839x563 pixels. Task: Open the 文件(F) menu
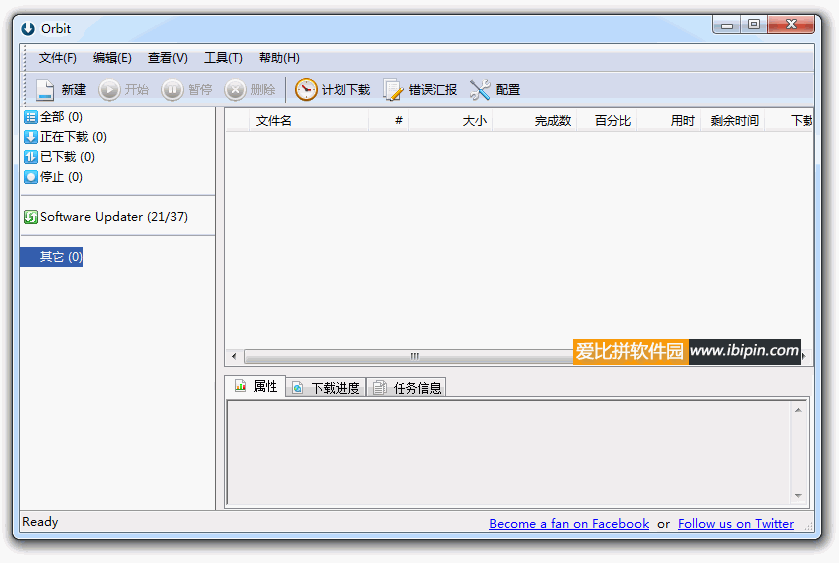(57, 58)
